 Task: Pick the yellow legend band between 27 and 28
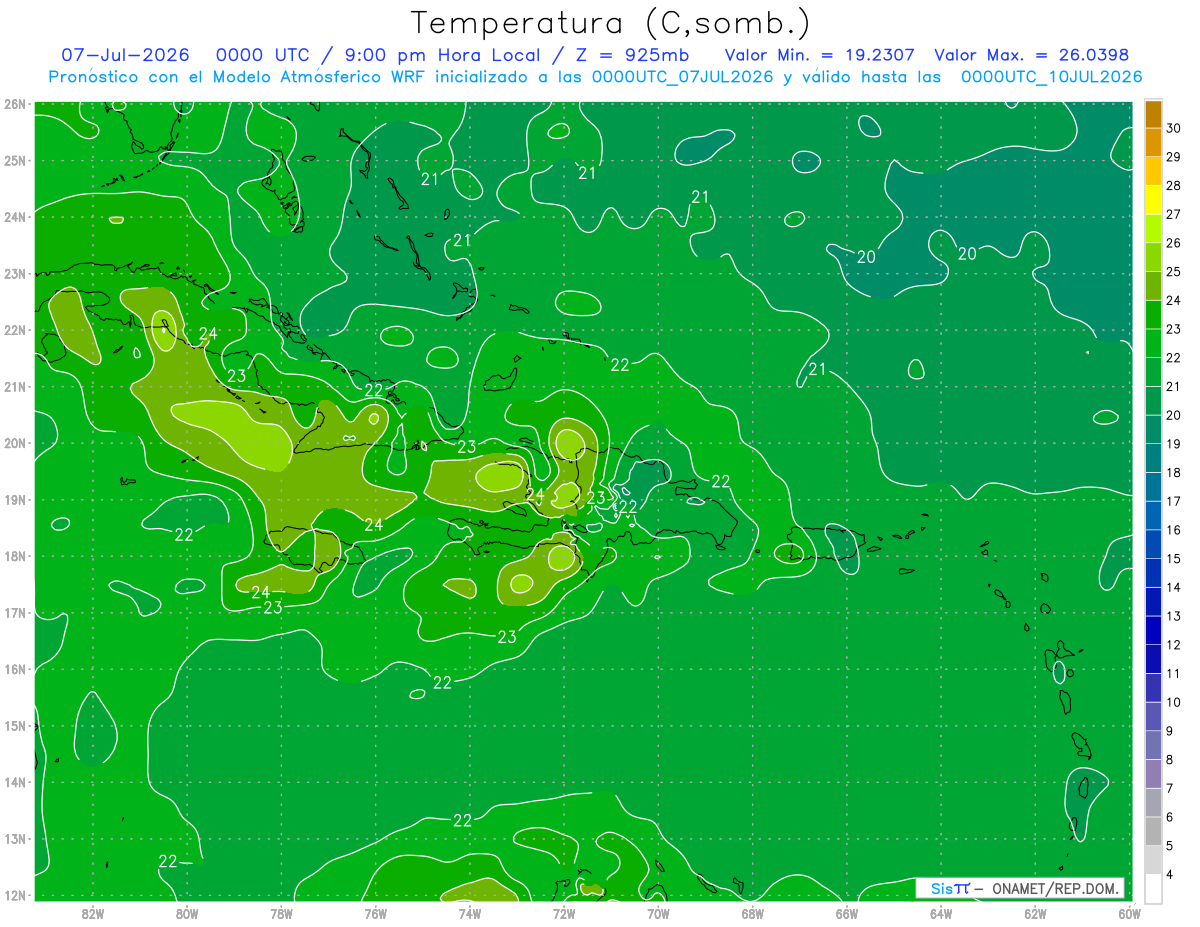pos(1153,200)
